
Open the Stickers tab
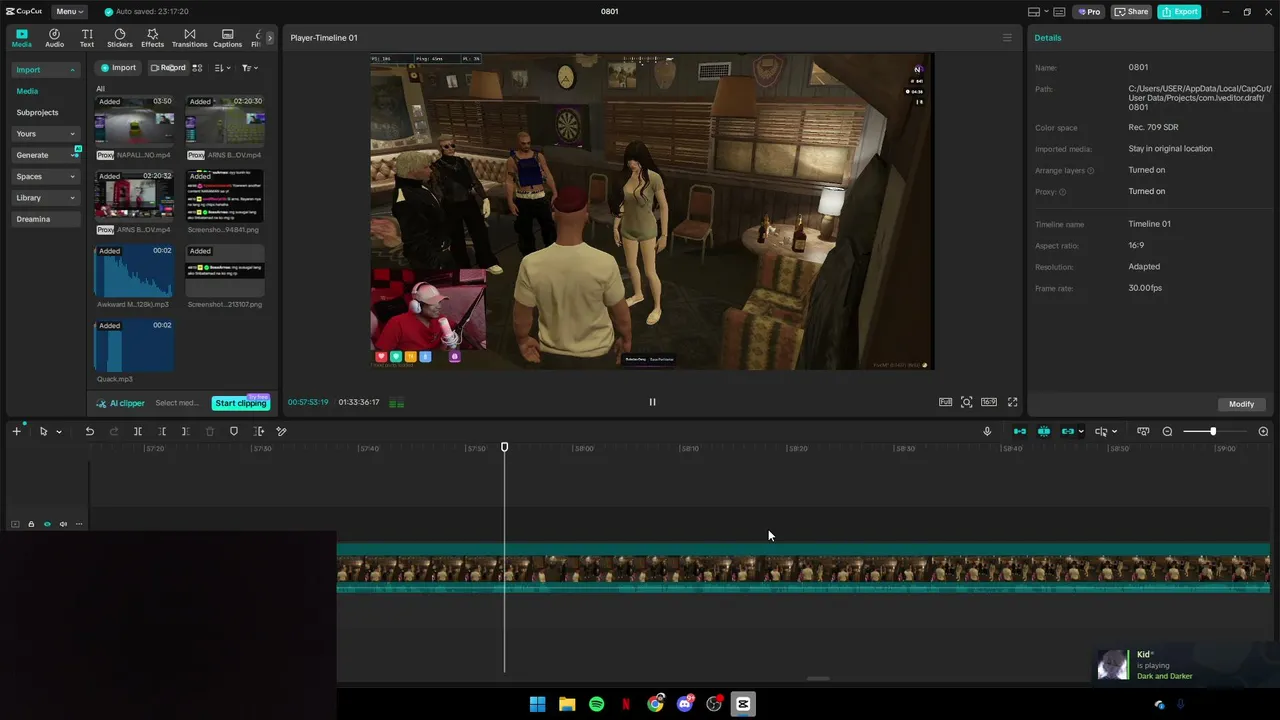coord(120,38)
